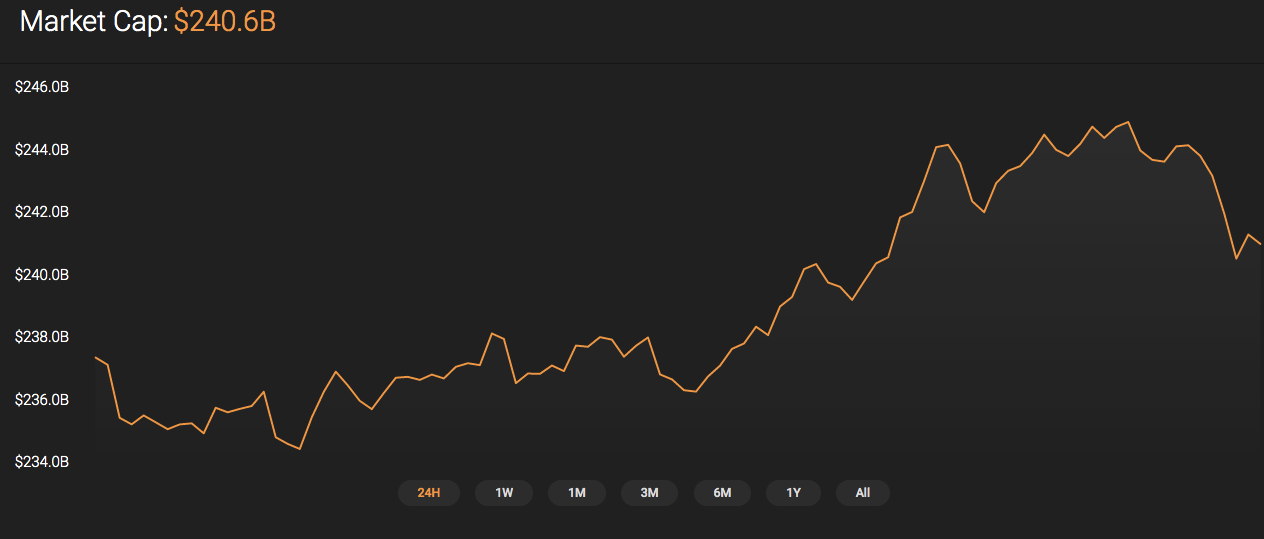Click the $246.0B axis label
Viewport: 1264px width, 539px height.
pyautogui.click(x=42, y=88)
